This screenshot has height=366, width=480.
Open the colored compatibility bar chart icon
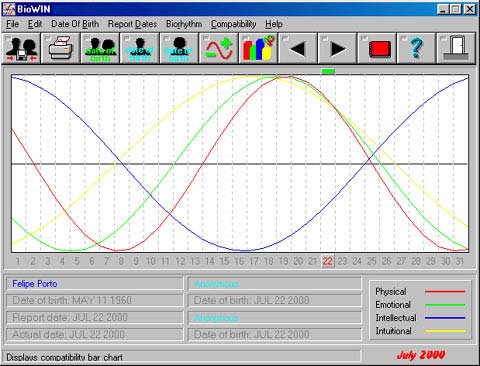click(258, 49)
